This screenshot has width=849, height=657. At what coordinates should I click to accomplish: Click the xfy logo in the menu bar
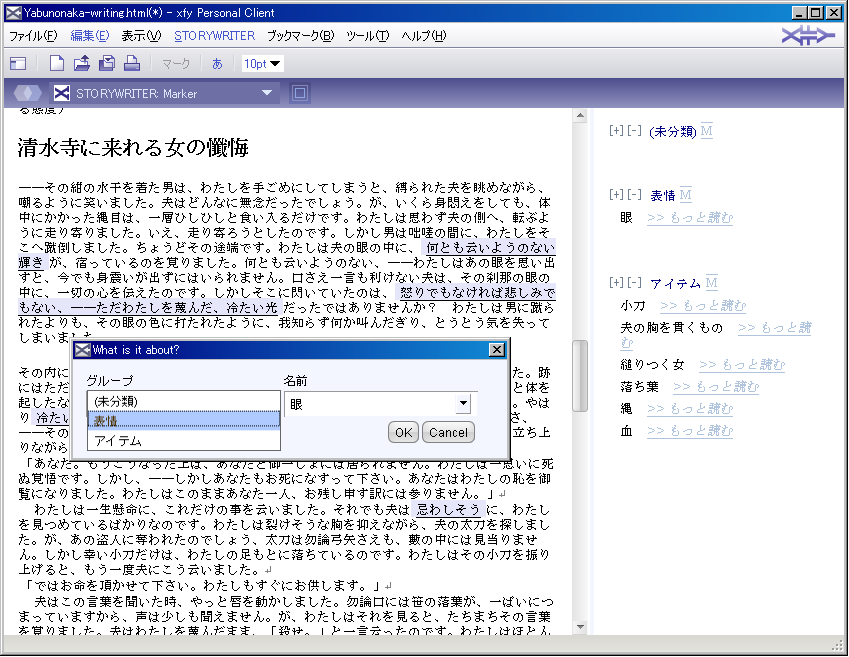[x=808, y=36]
